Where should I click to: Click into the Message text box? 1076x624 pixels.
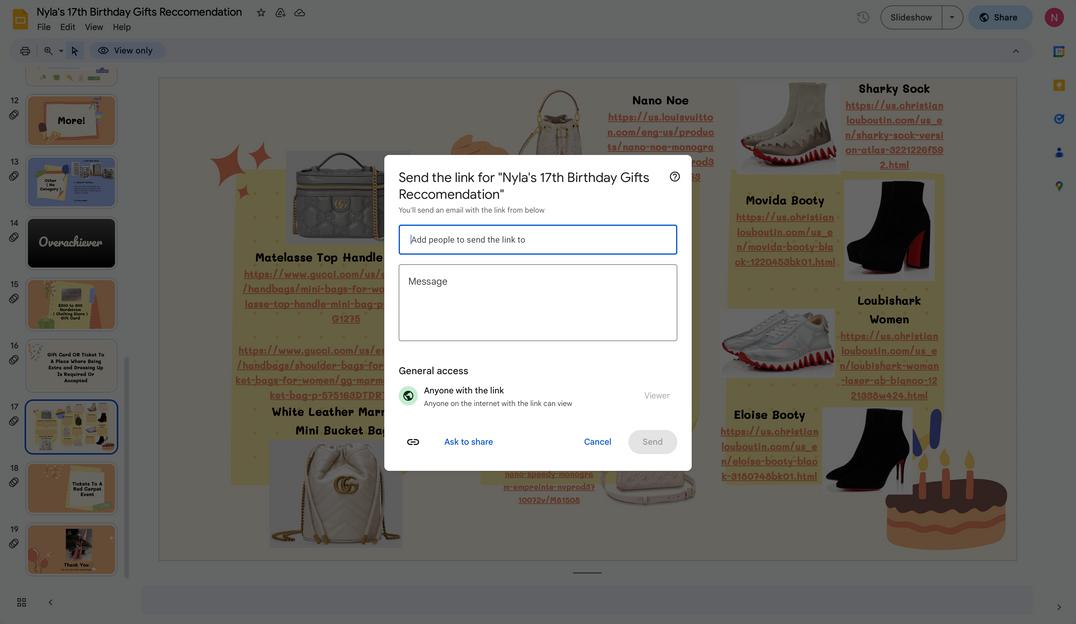coord(537,303)
